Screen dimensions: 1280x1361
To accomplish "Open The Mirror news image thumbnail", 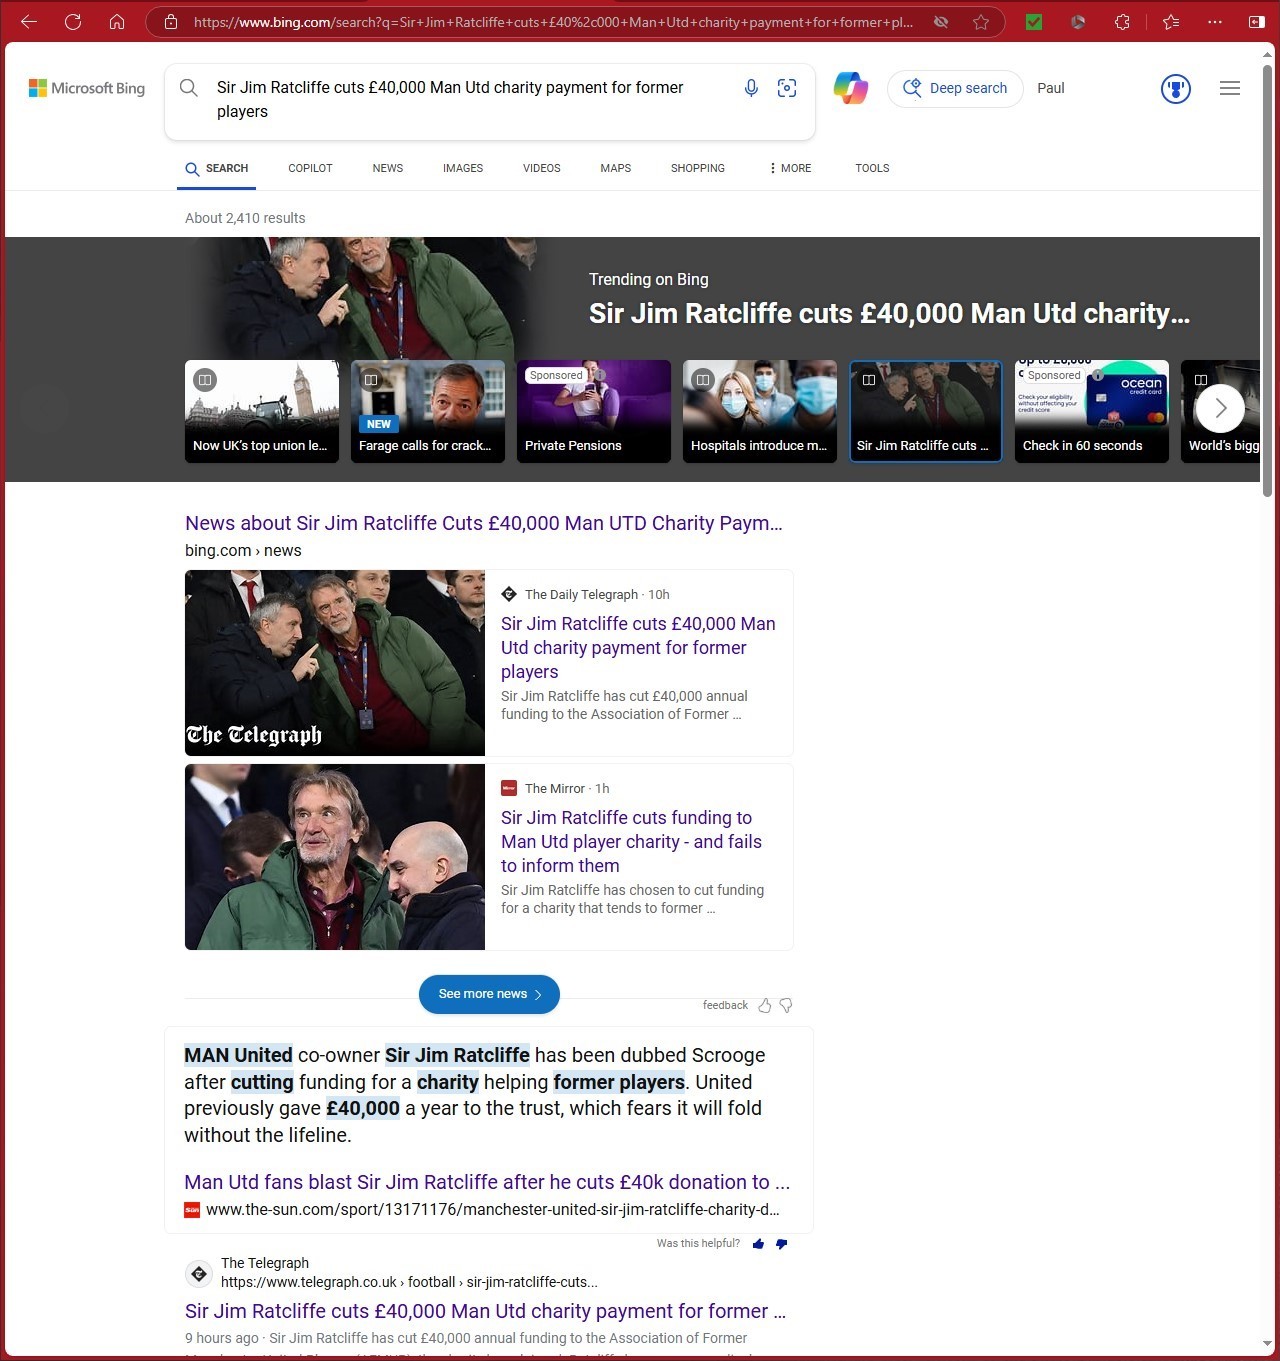I will click(335, 857).
